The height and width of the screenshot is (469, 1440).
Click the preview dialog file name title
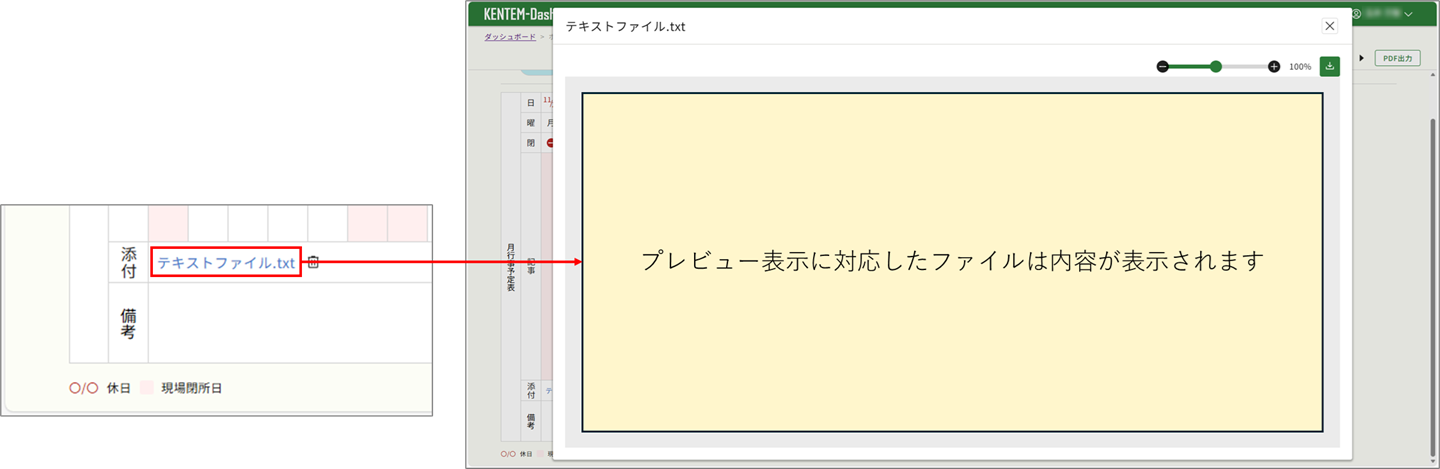click(x=625, y=27)
